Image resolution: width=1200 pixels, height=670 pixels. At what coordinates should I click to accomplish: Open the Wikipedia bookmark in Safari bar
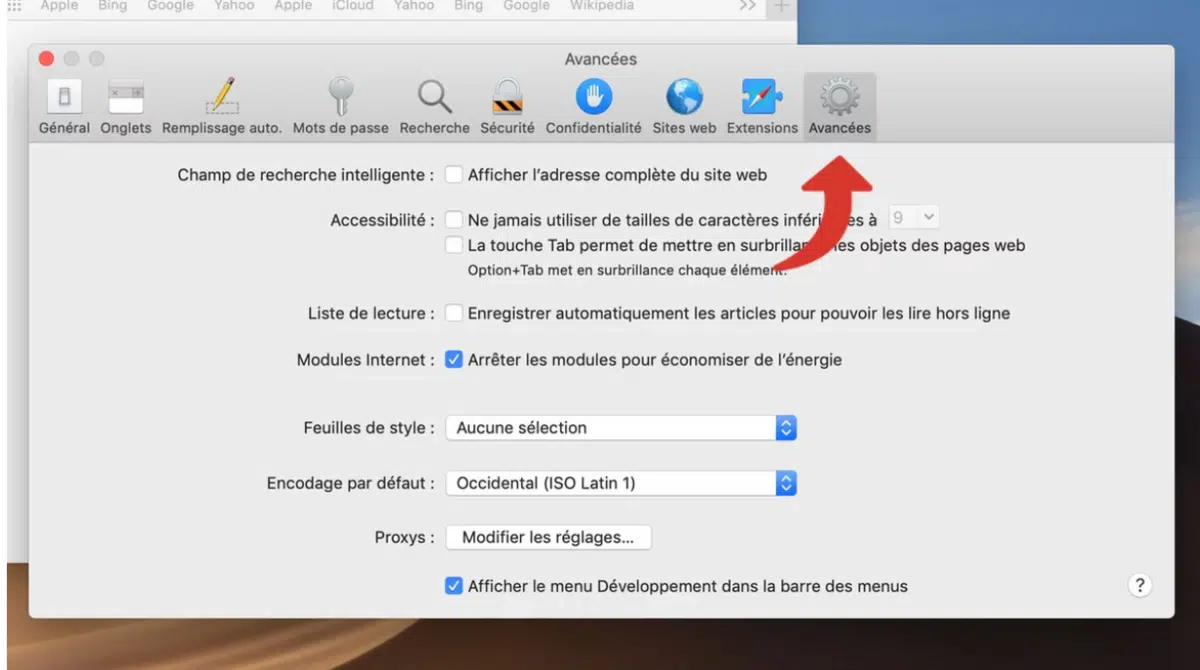[x=602, y=6]
